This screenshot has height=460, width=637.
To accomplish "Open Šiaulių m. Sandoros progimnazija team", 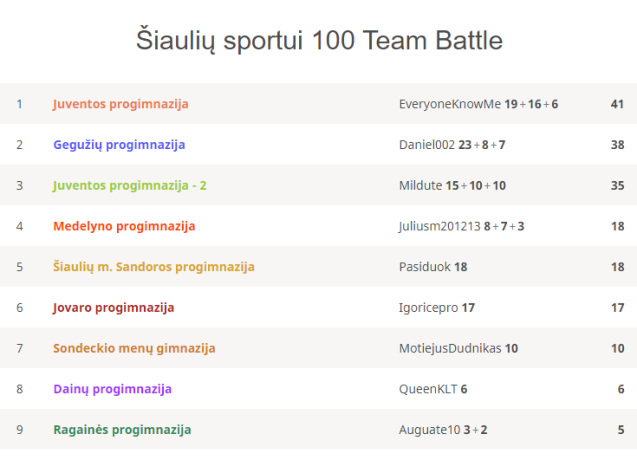I will click(153, 267).
